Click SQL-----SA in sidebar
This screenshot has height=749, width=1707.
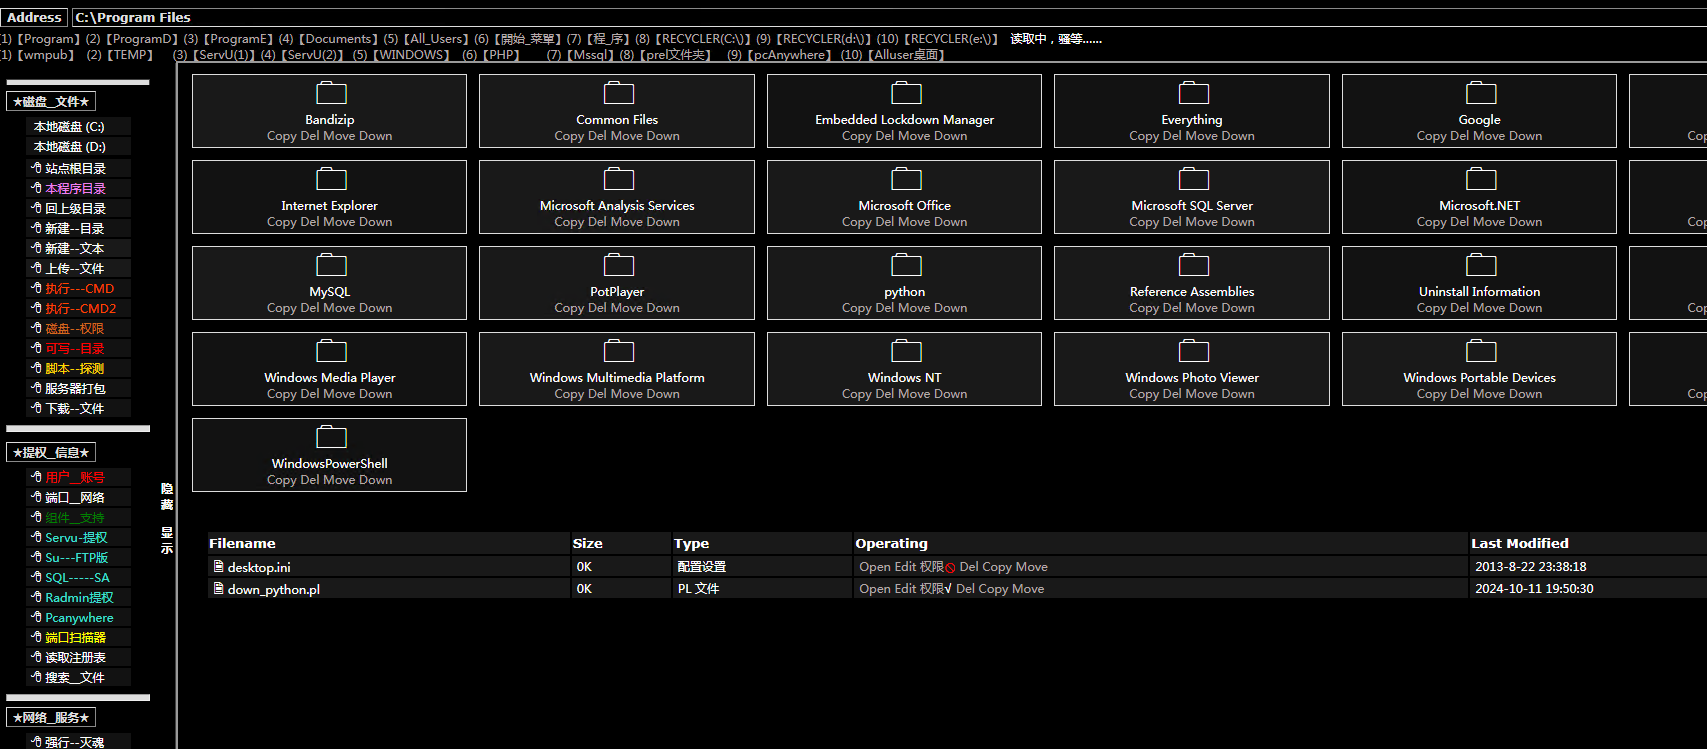click(77, 578)
